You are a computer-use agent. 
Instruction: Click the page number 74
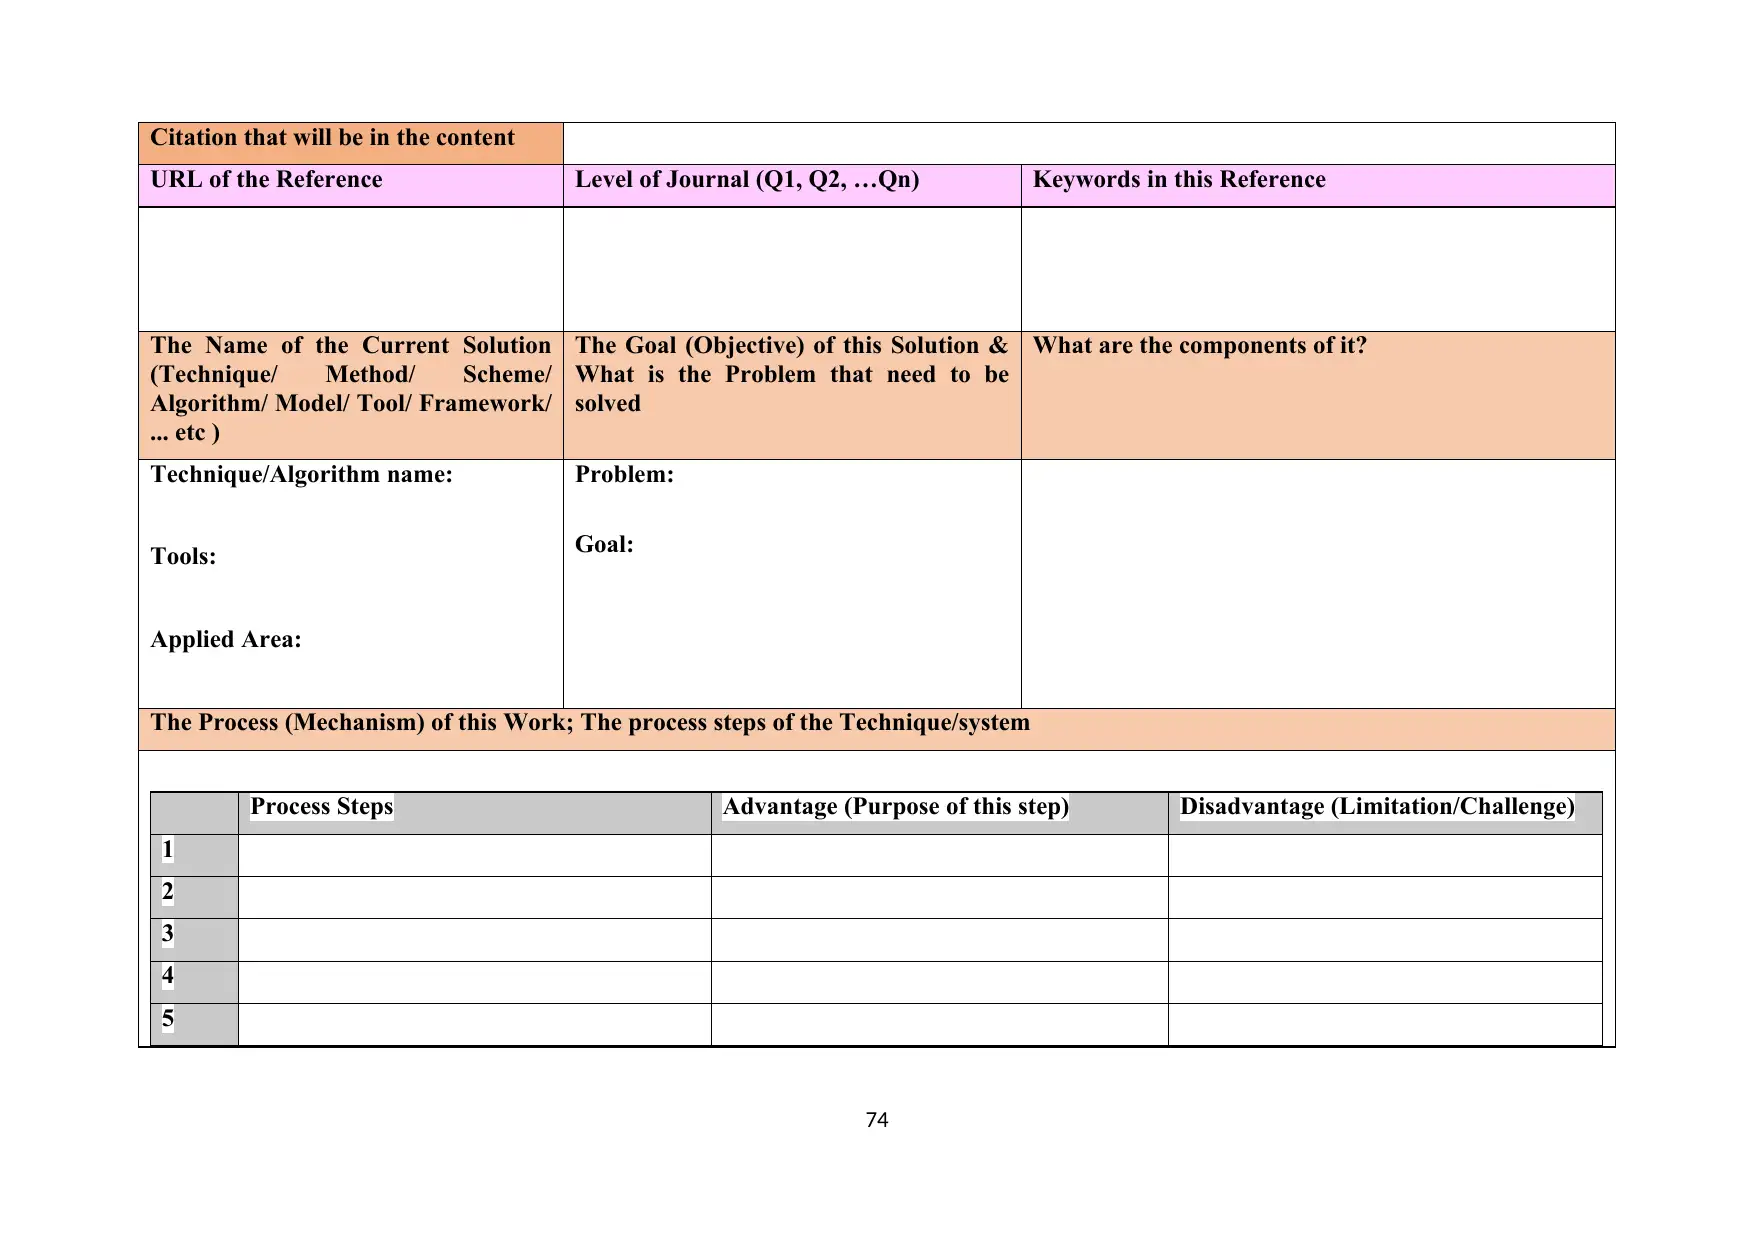pyautogui.click(x=877, y=1120)
